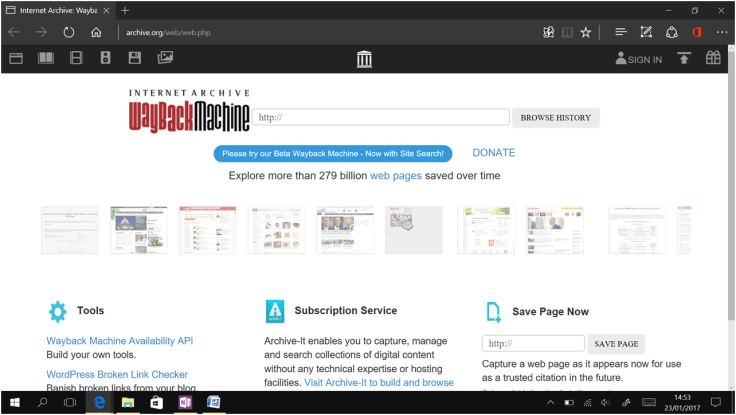736x415 pixels.
Task: Select the Internet Archive Wayback tab
Action: [58, 10]
